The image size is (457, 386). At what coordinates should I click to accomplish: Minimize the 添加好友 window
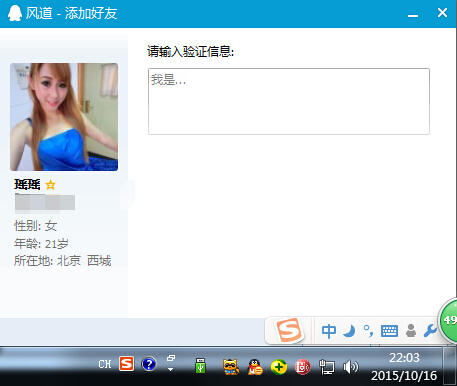413,16
